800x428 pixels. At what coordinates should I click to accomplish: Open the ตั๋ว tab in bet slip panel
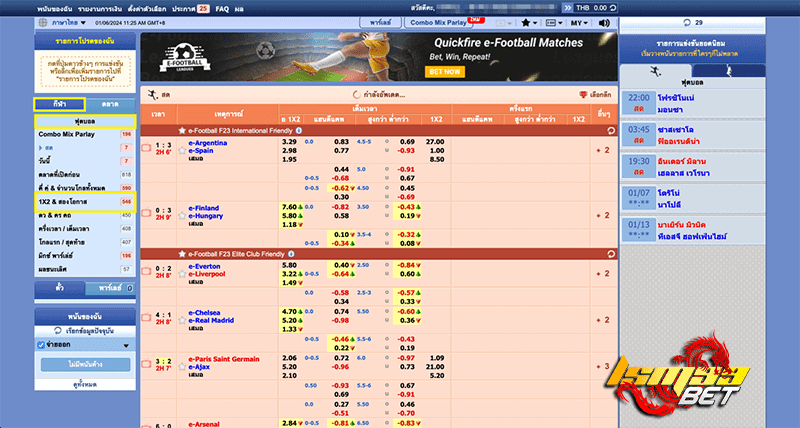click(60, 288)
